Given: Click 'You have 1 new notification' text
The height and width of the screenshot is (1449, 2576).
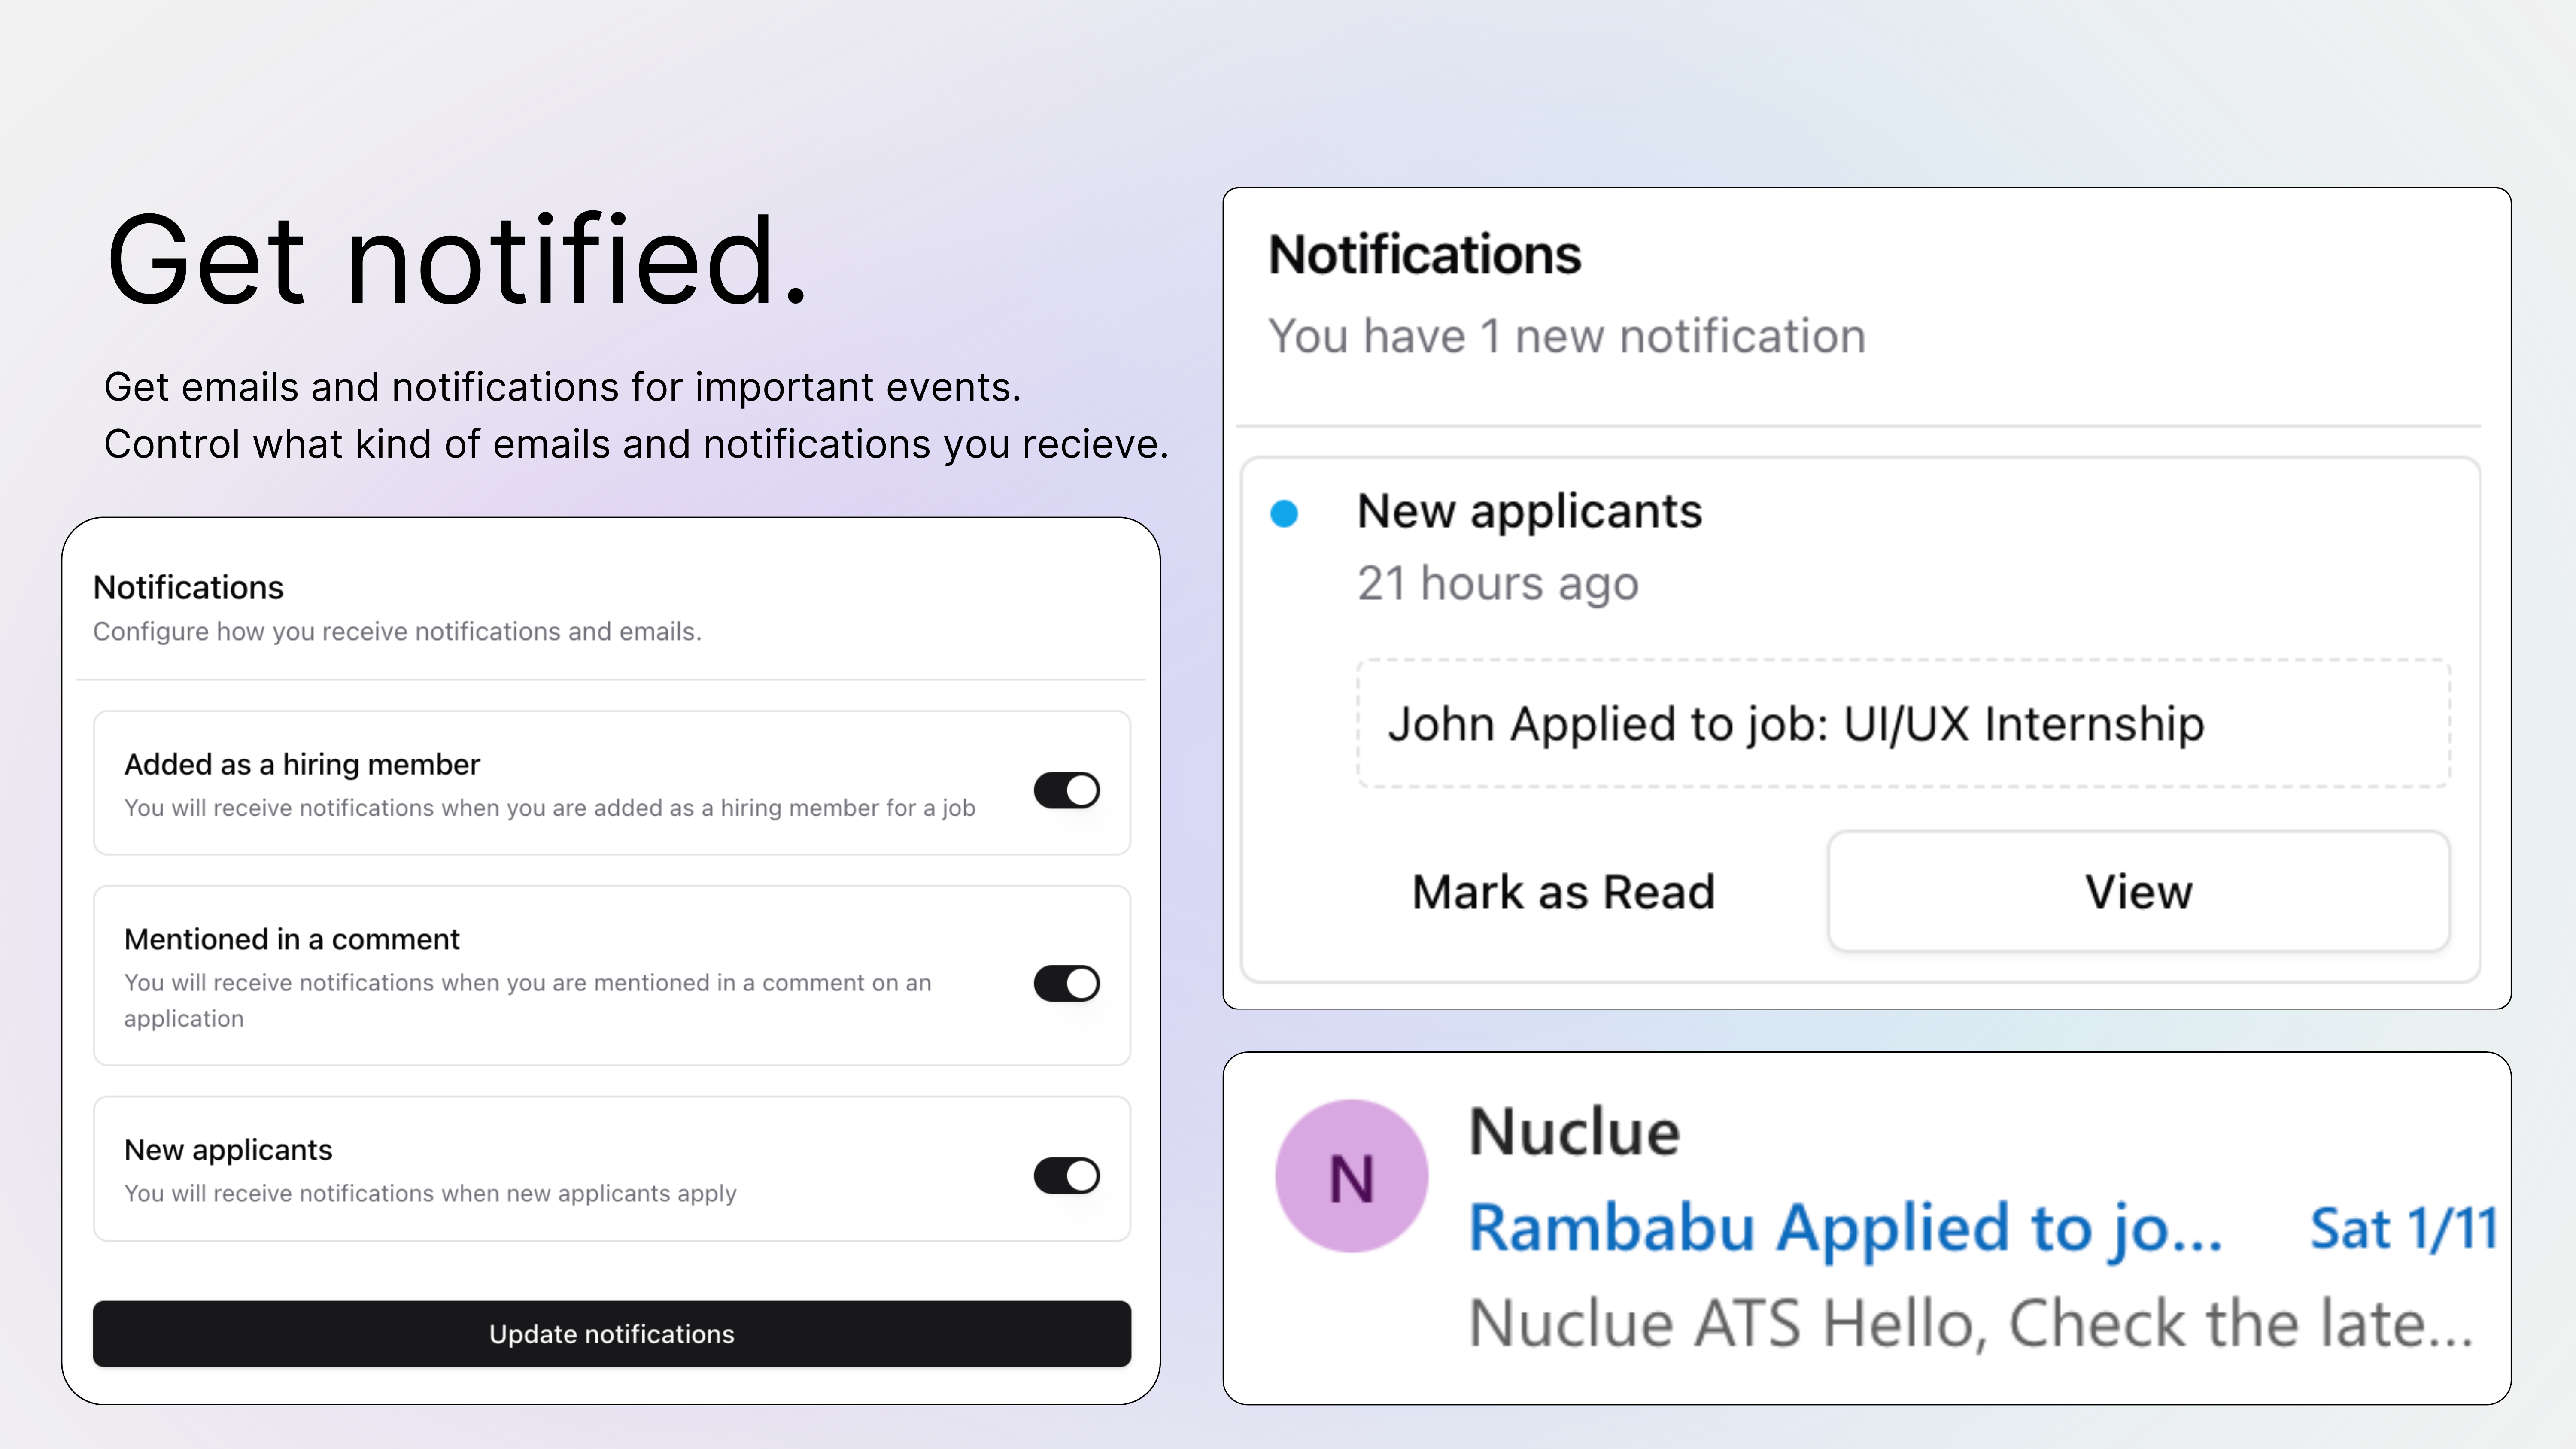Looking at the screenshot, I should 1567,336.
